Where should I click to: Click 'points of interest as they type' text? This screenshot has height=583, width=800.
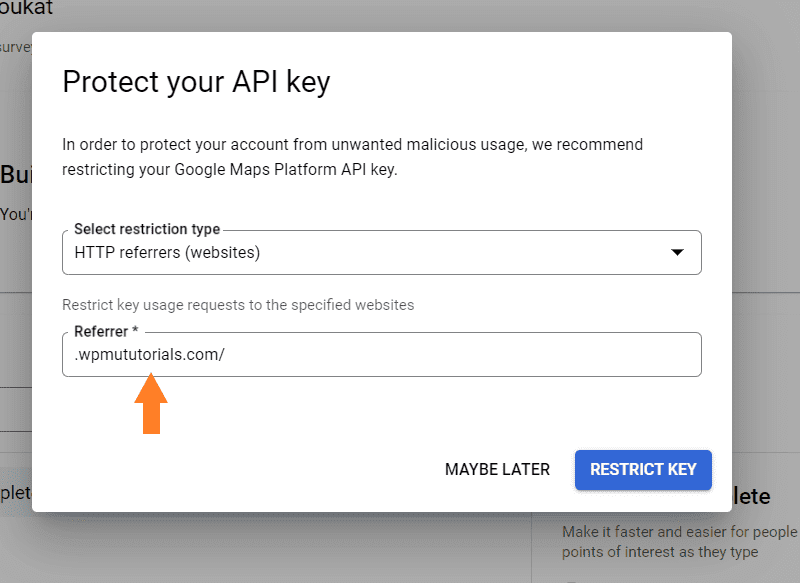coord(660,552)
